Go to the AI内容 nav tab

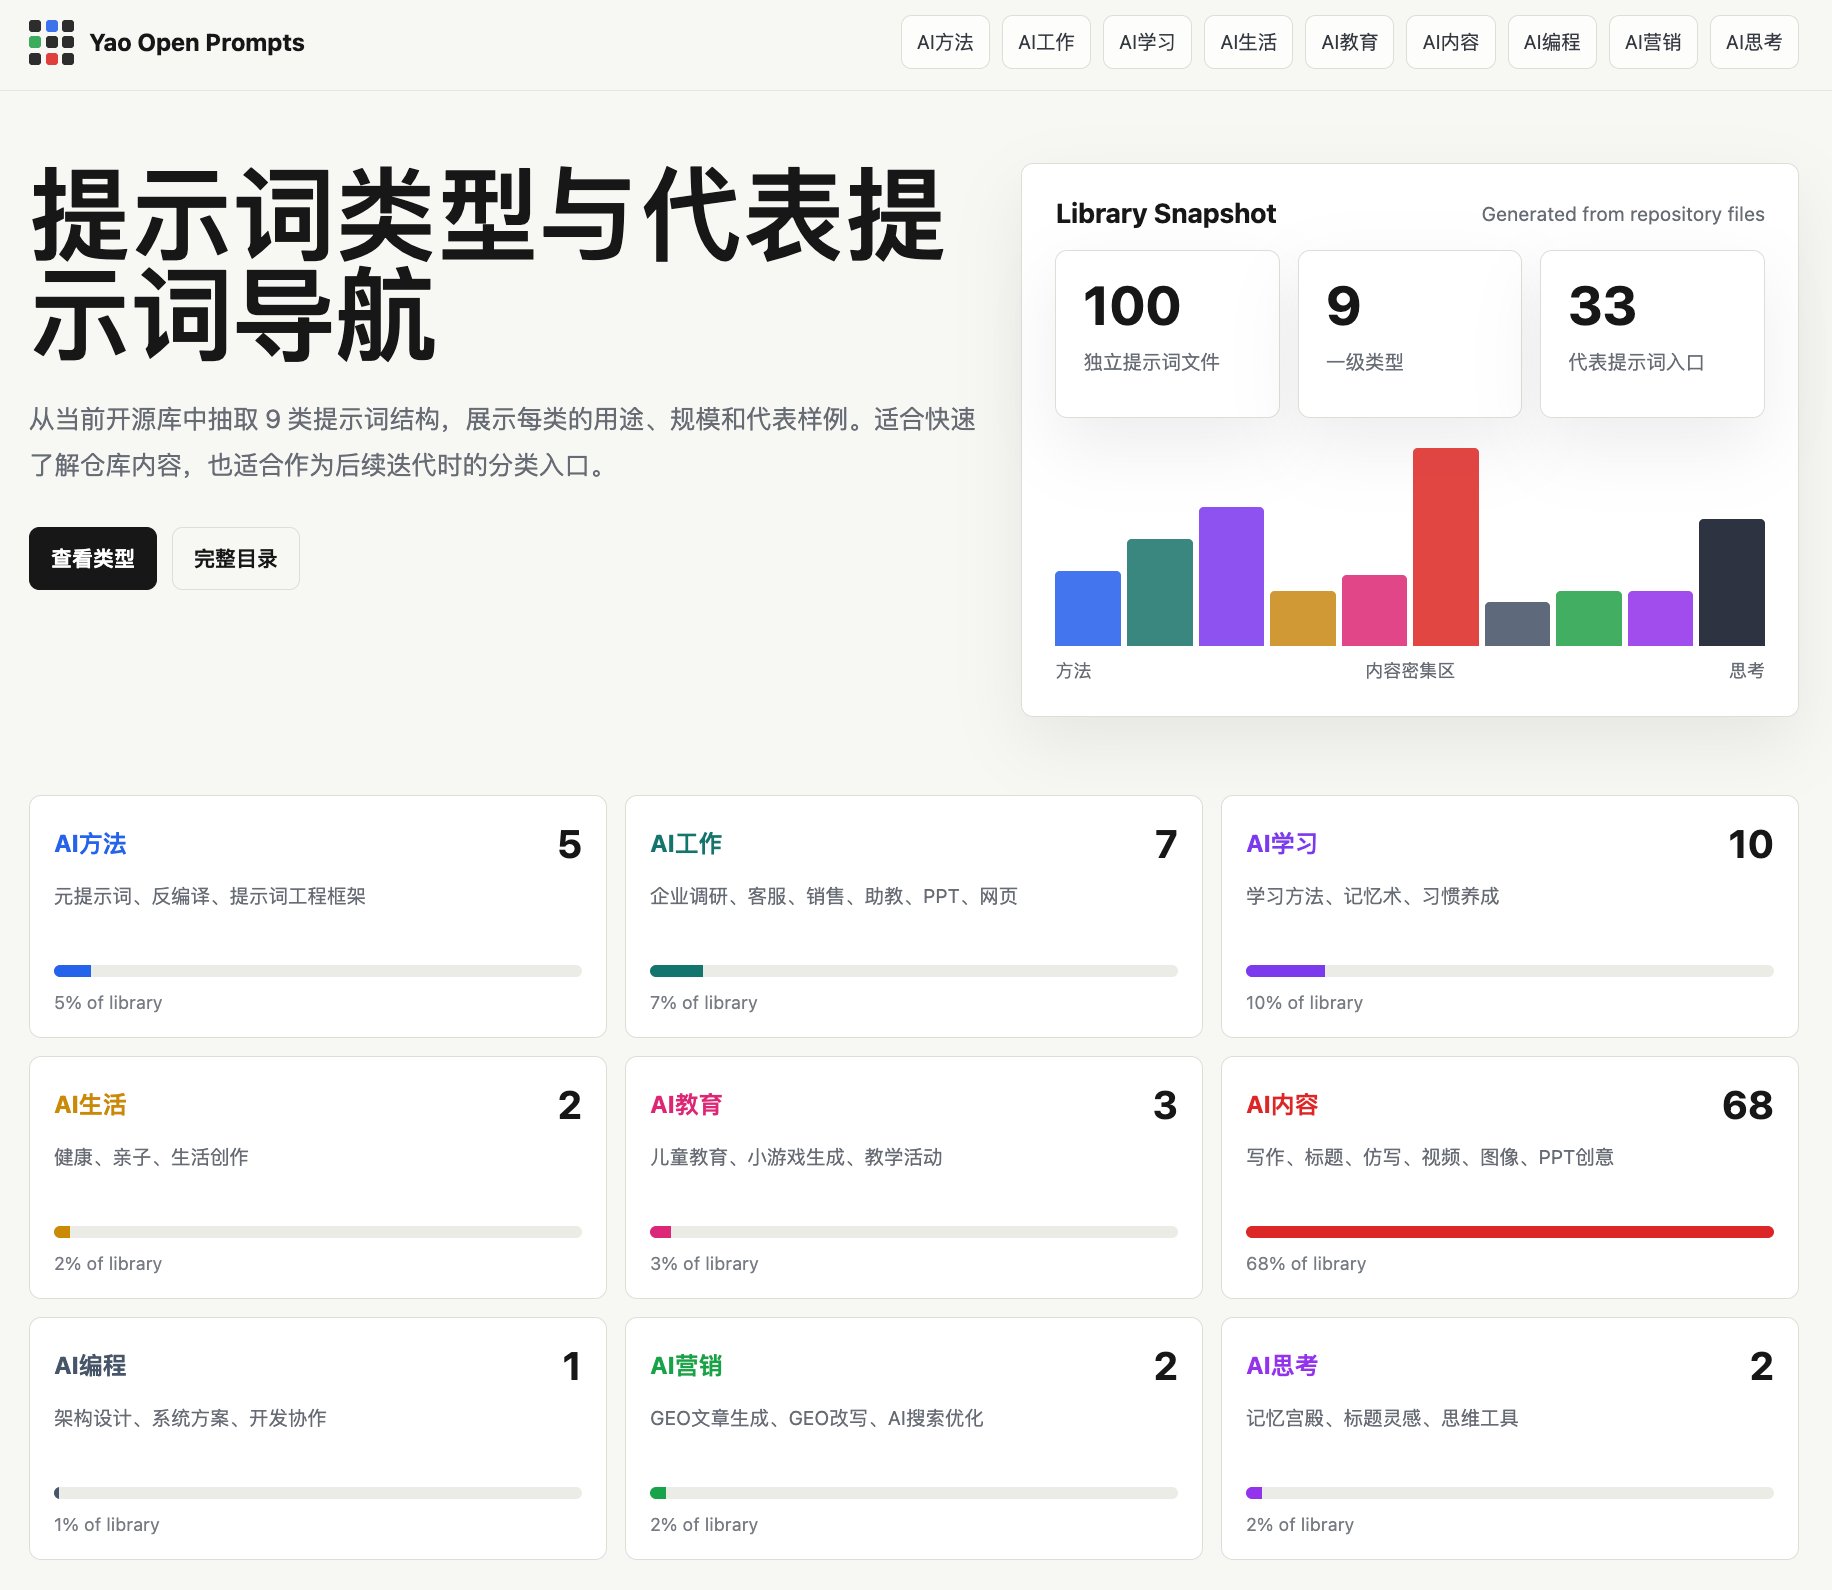[x=1450, y=42]
